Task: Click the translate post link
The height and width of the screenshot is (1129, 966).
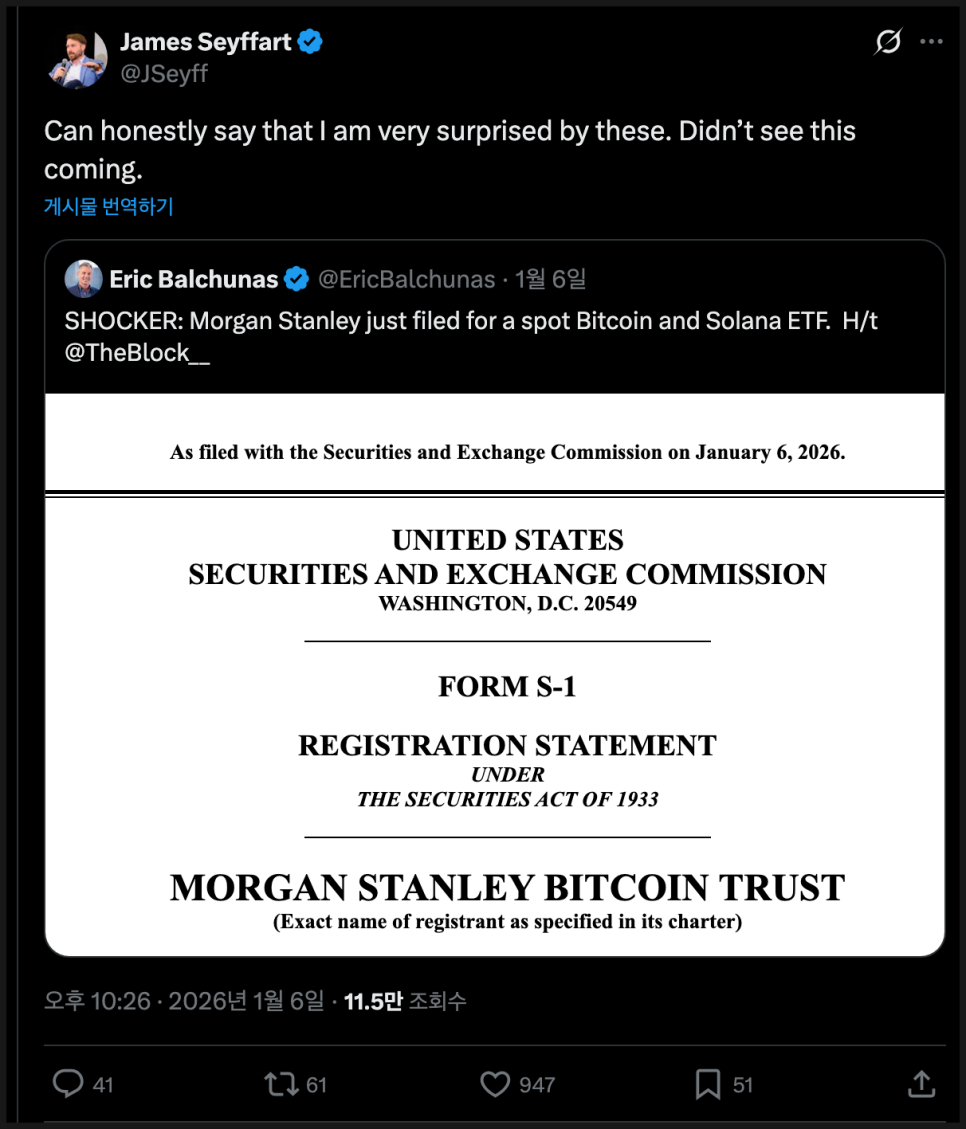Action: 109,206
